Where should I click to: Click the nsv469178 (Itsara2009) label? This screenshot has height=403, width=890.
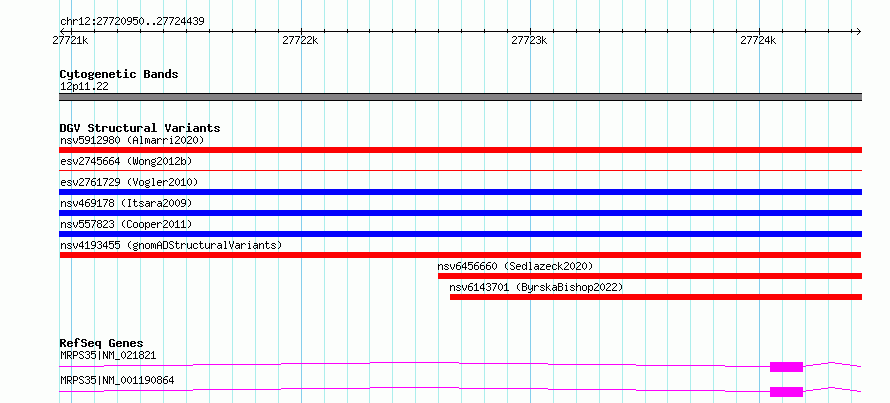point(126,203)
